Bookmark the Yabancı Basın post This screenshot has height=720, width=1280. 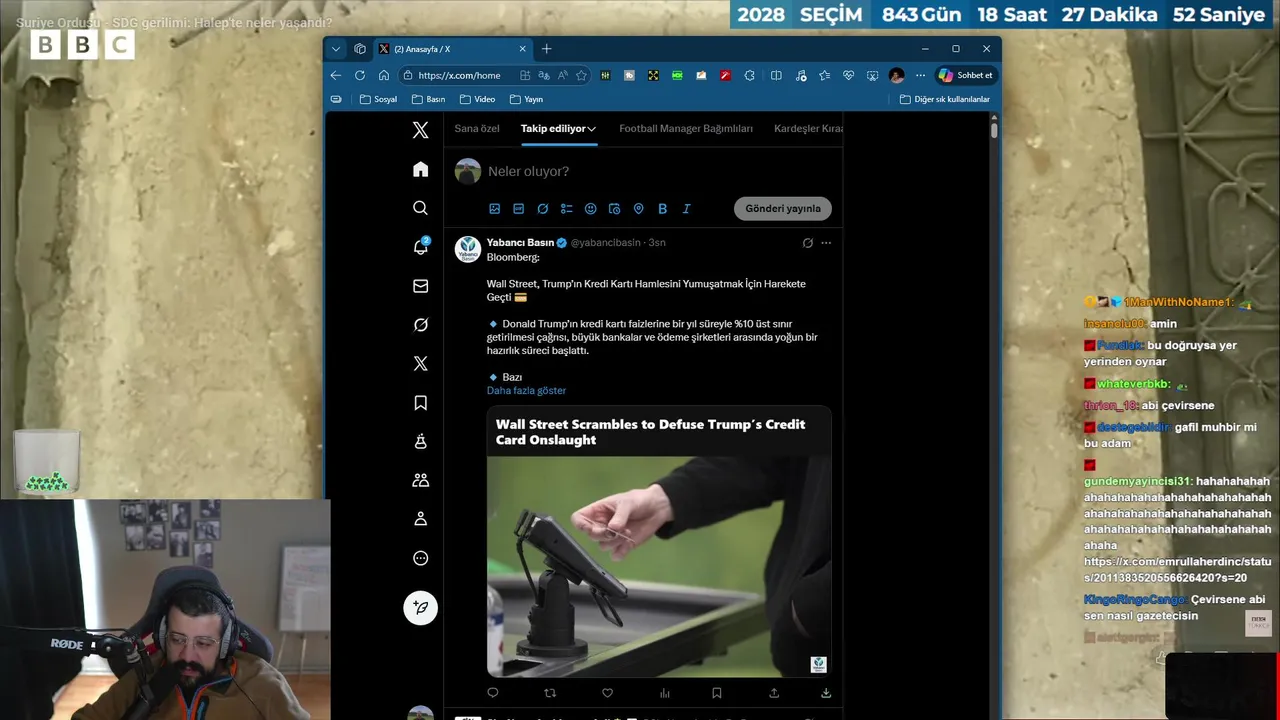pos(716,692)
